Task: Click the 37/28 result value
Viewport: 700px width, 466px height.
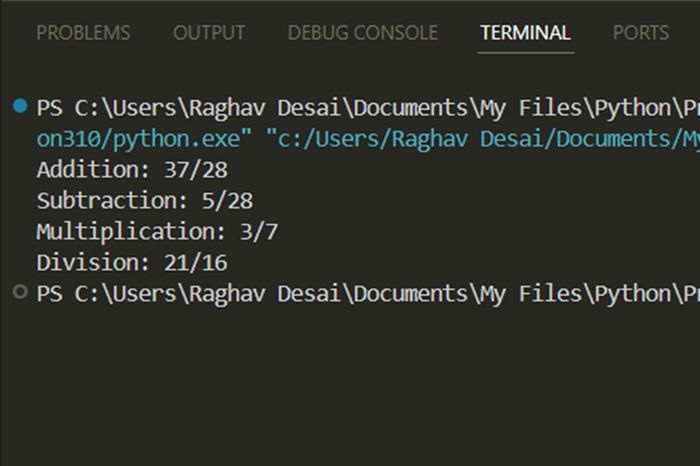Action: click(x=196, y=170)
